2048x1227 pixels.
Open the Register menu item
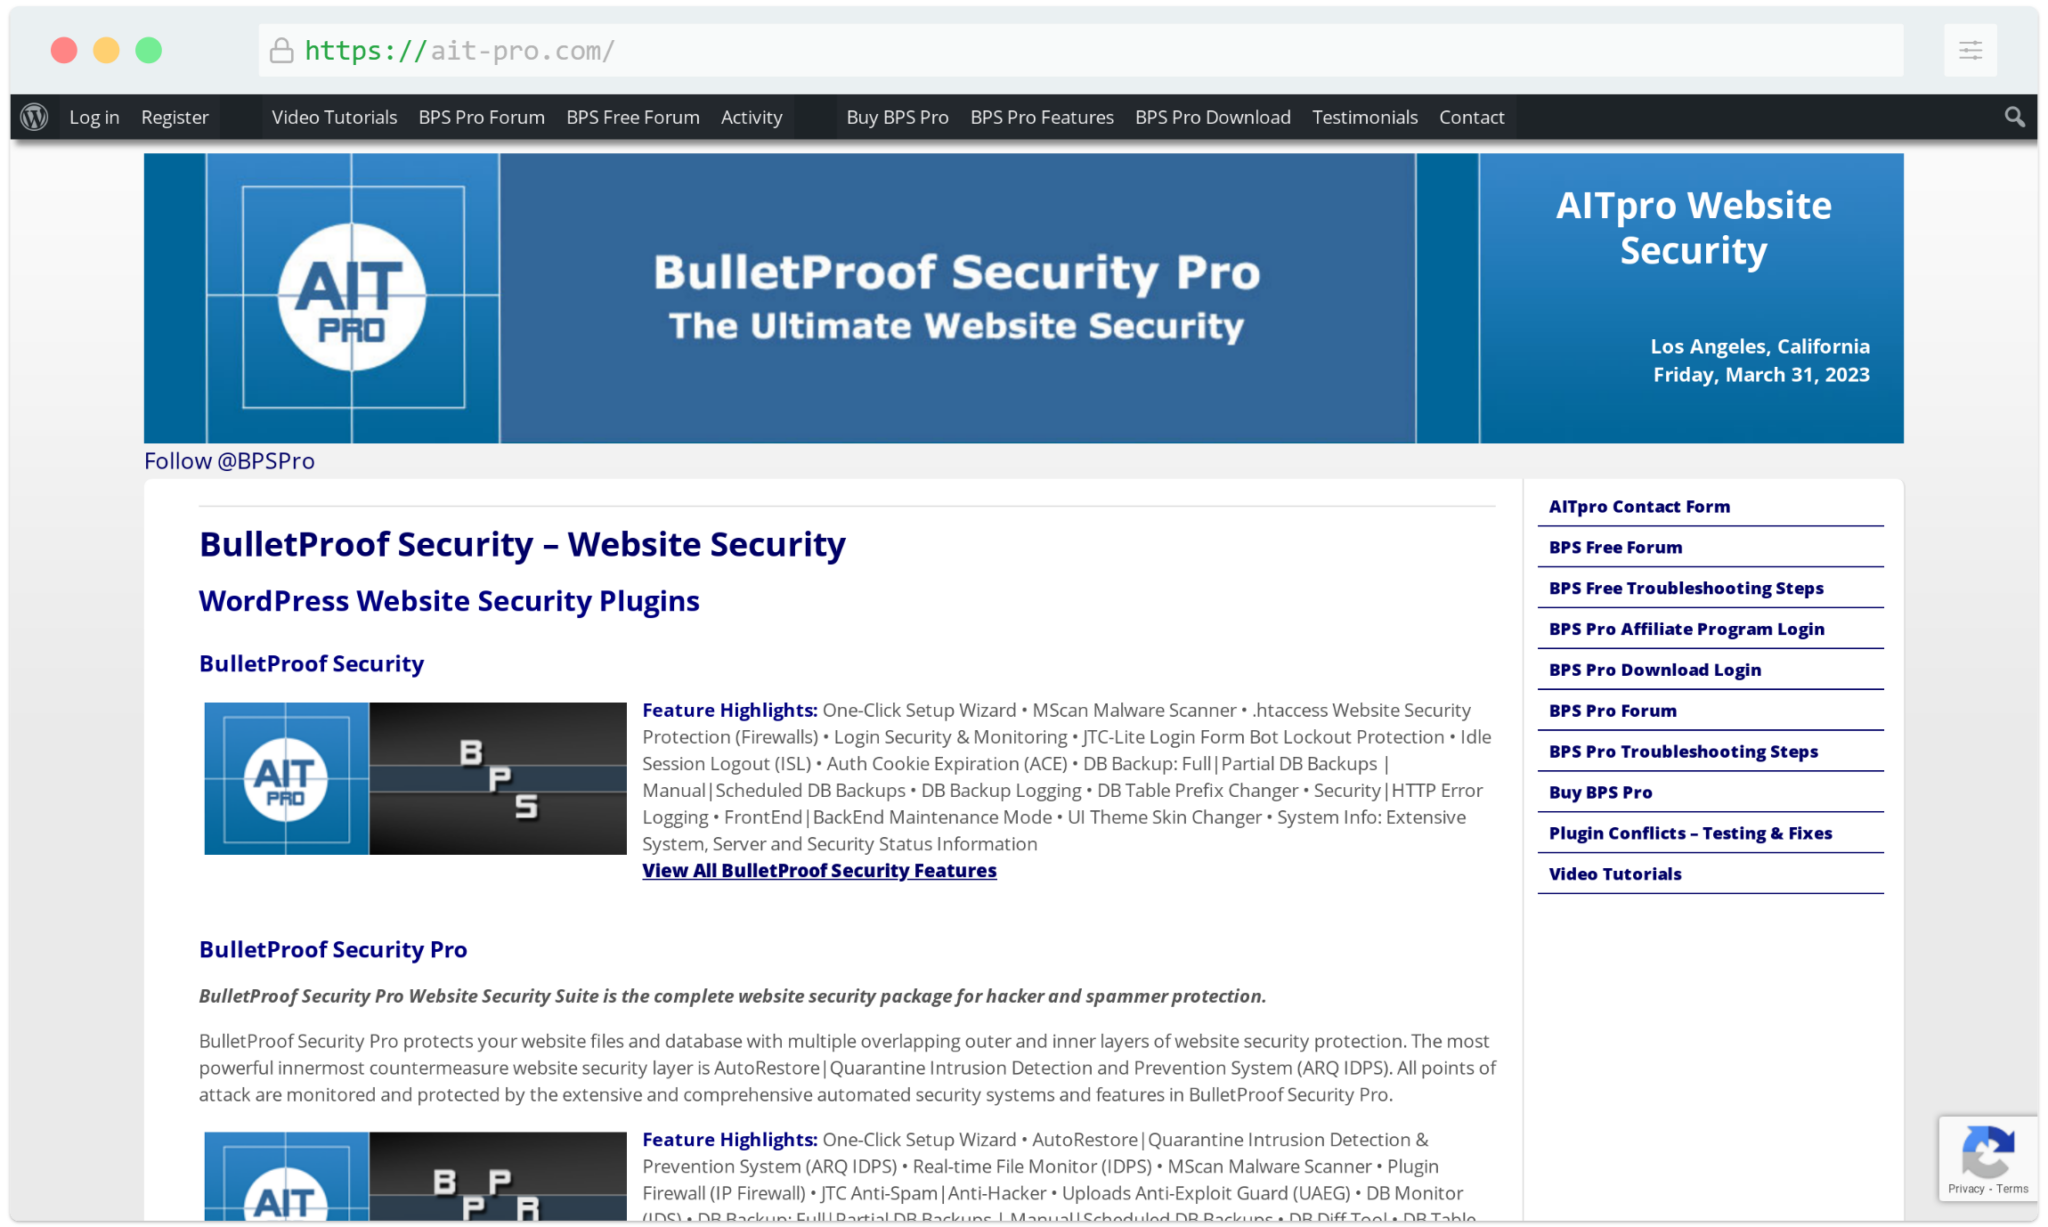click(x=175, y=117)
